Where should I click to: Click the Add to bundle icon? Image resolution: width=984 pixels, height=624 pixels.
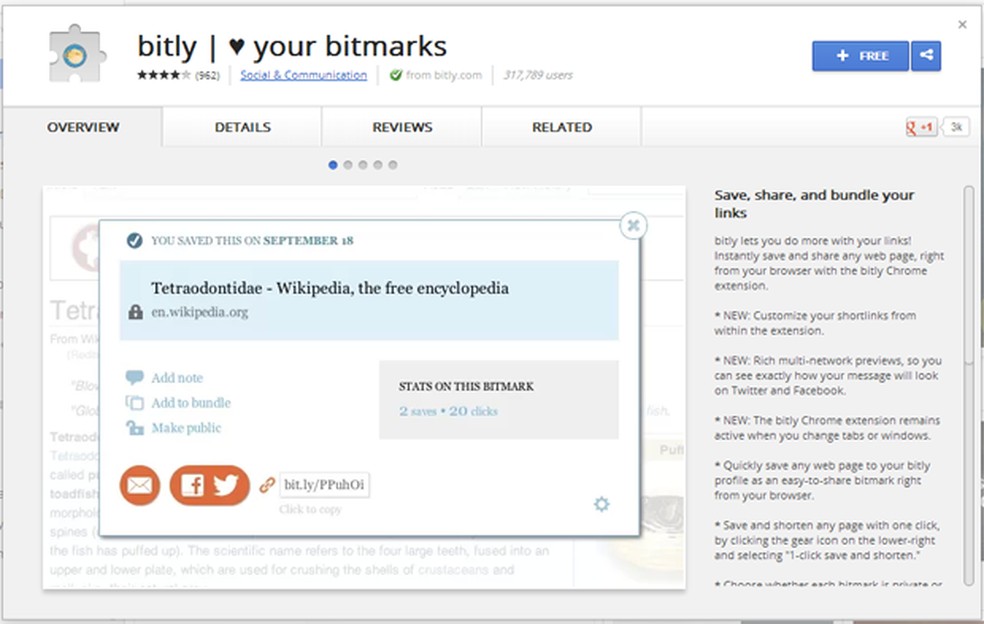click(134, 402)
